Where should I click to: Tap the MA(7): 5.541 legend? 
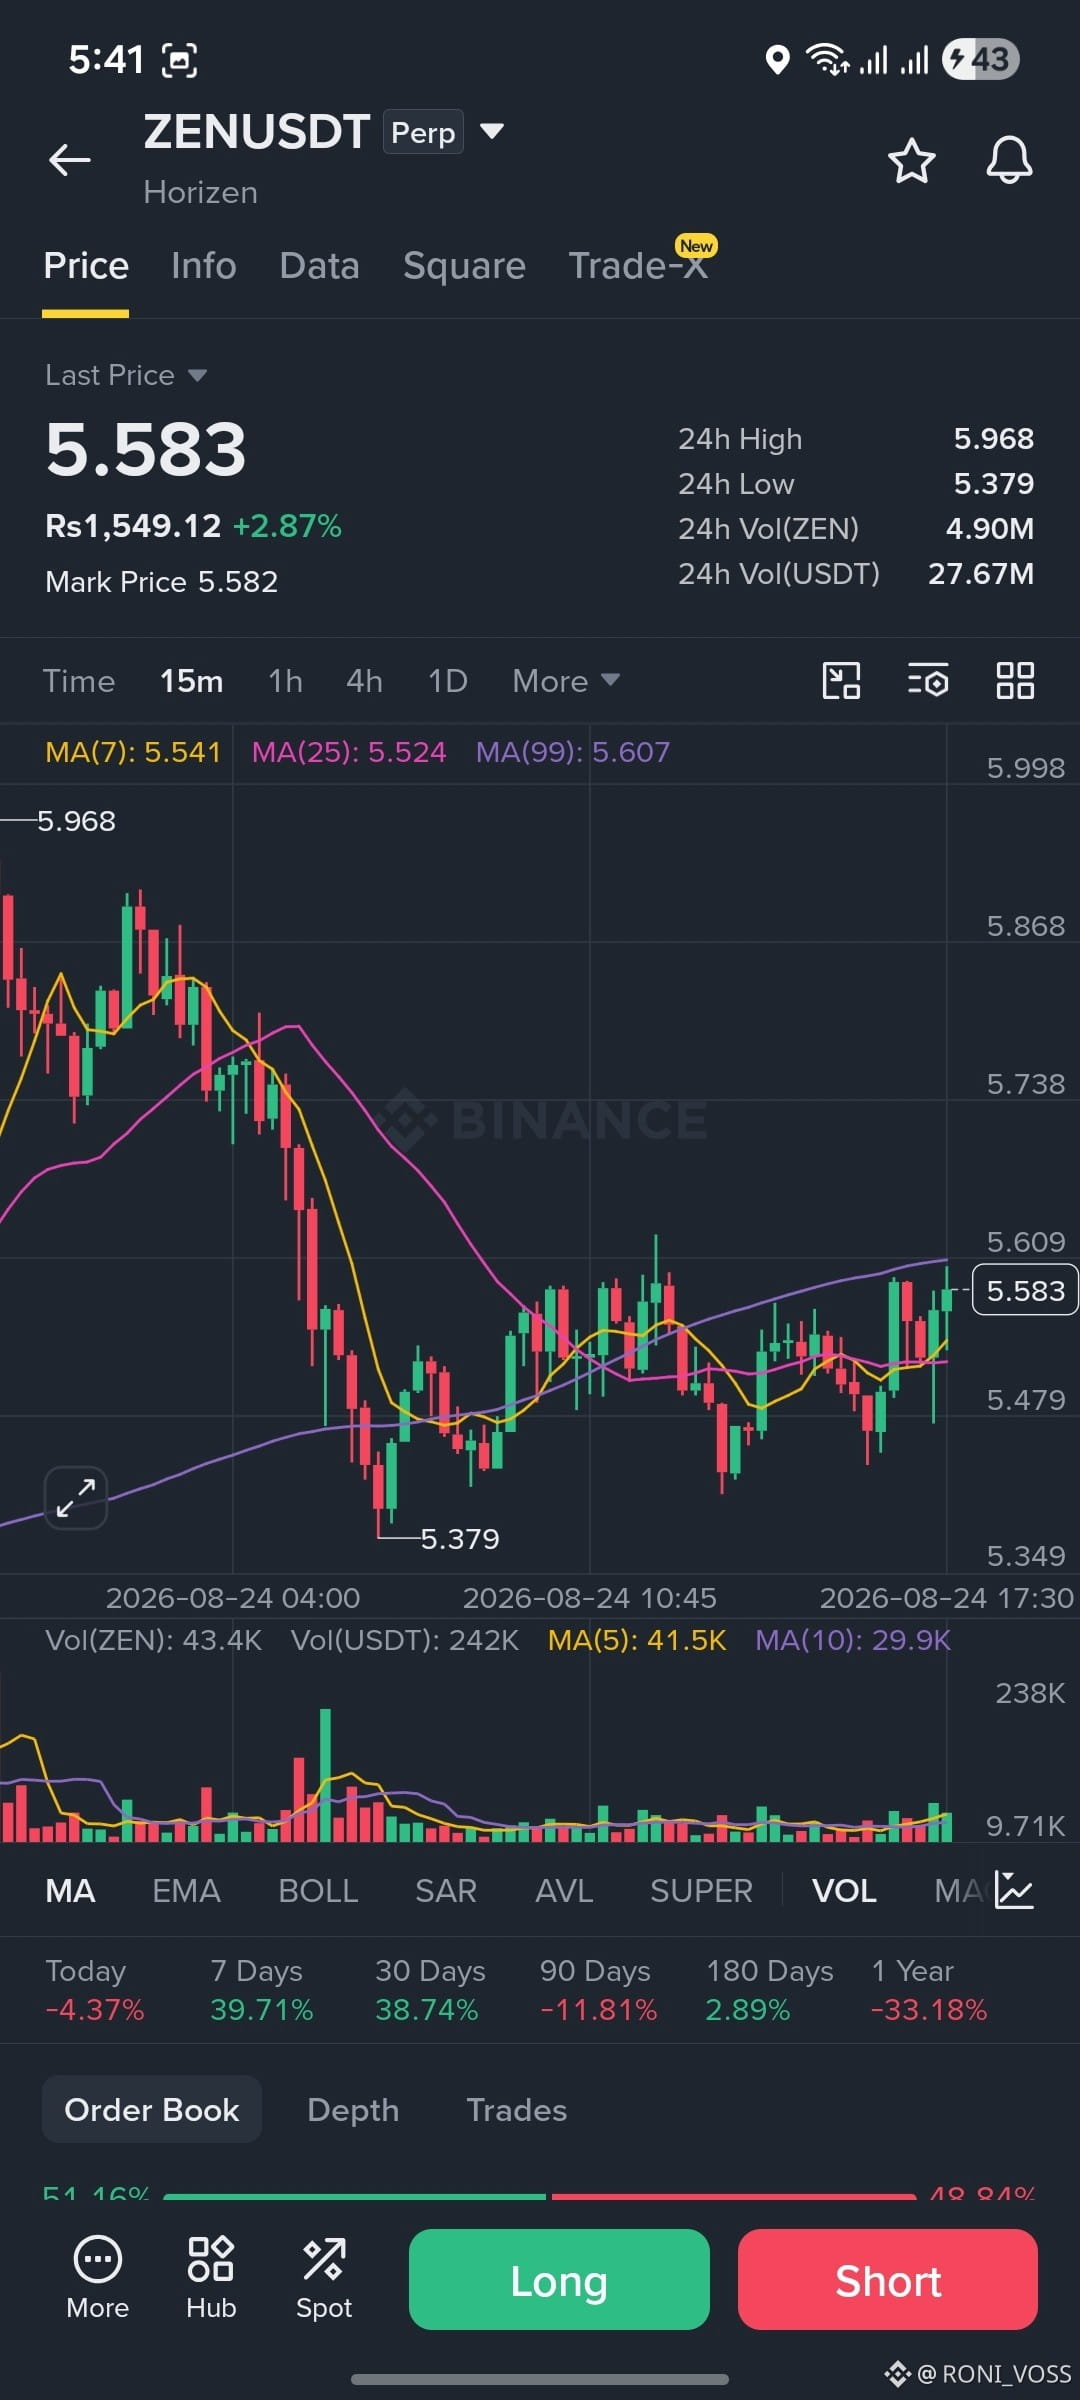133,752
